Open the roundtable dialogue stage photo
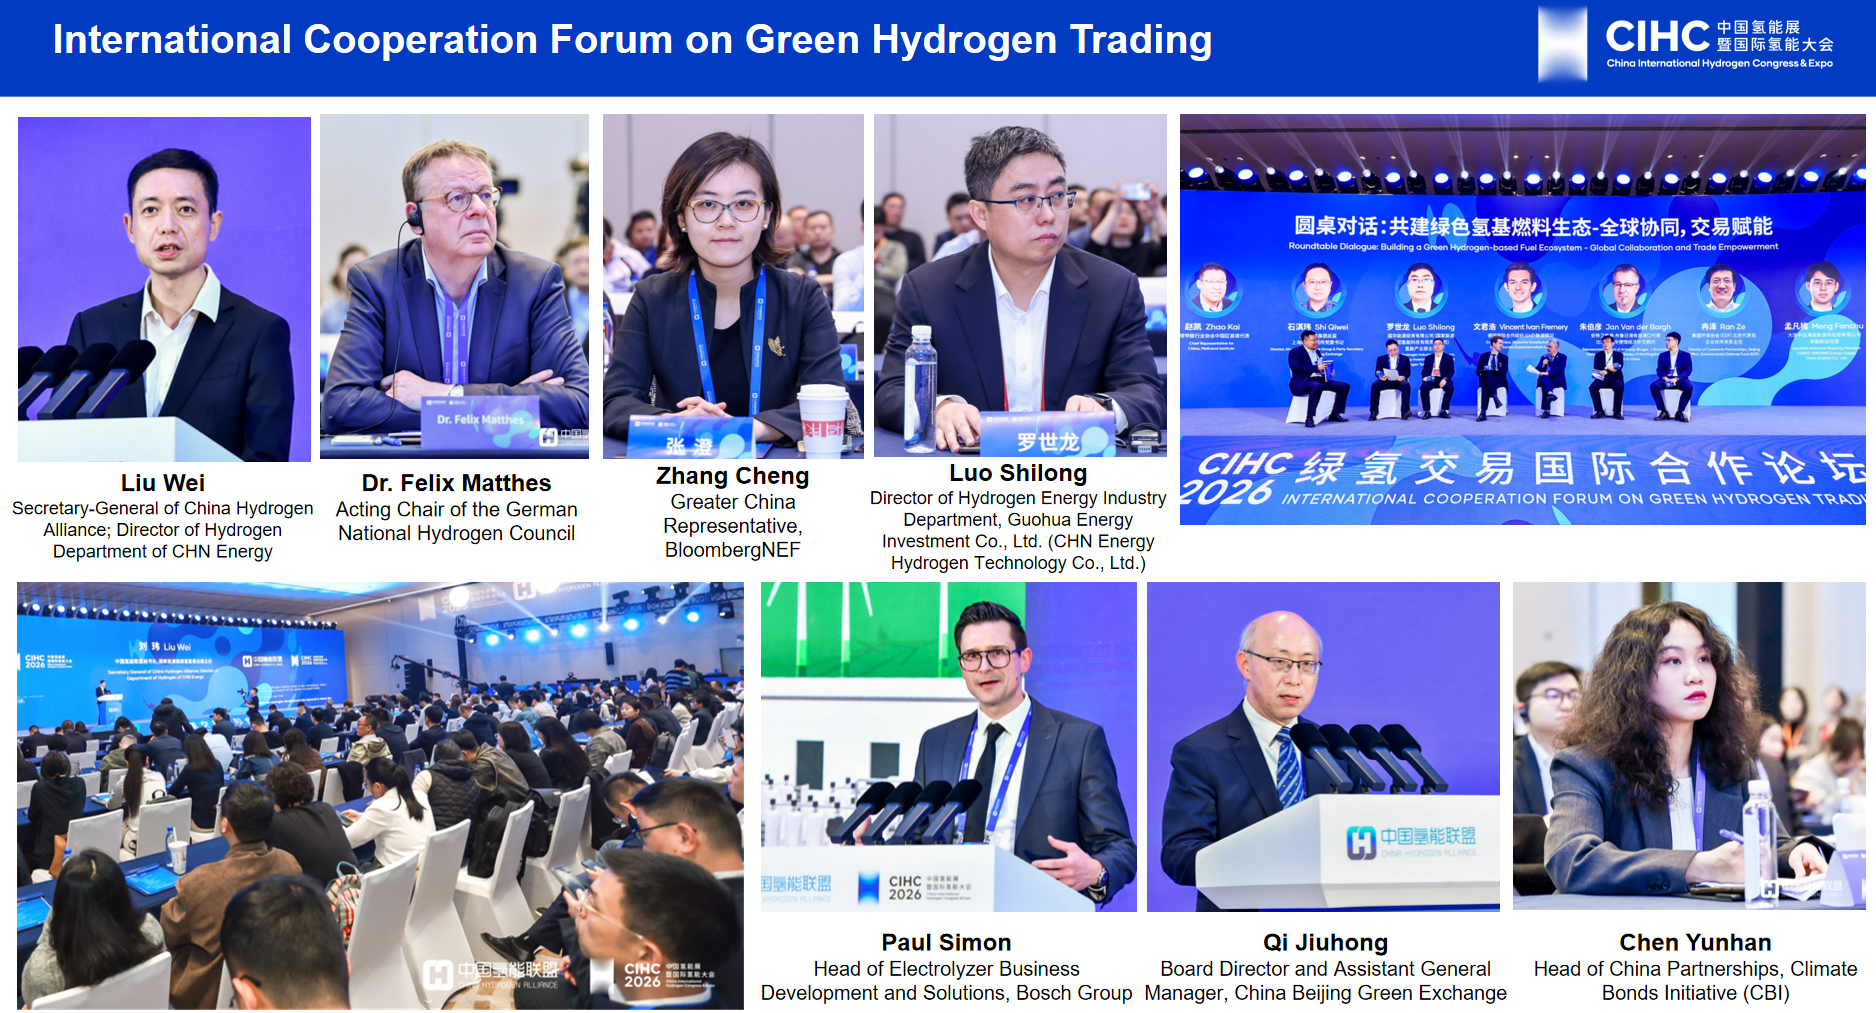This screenshot has width=1876, height=1013. [x=1522, y=319]
